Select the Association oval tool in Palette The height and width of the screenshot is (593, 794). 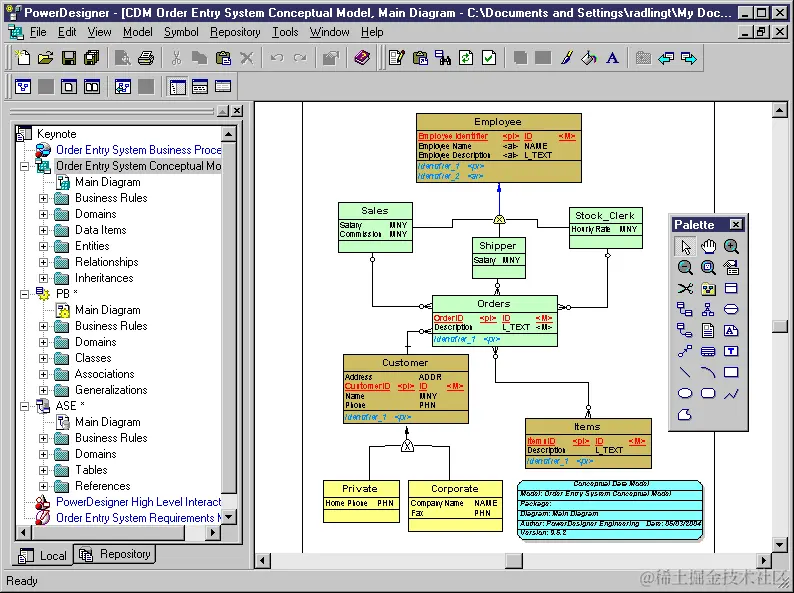[x=731, y=309]
